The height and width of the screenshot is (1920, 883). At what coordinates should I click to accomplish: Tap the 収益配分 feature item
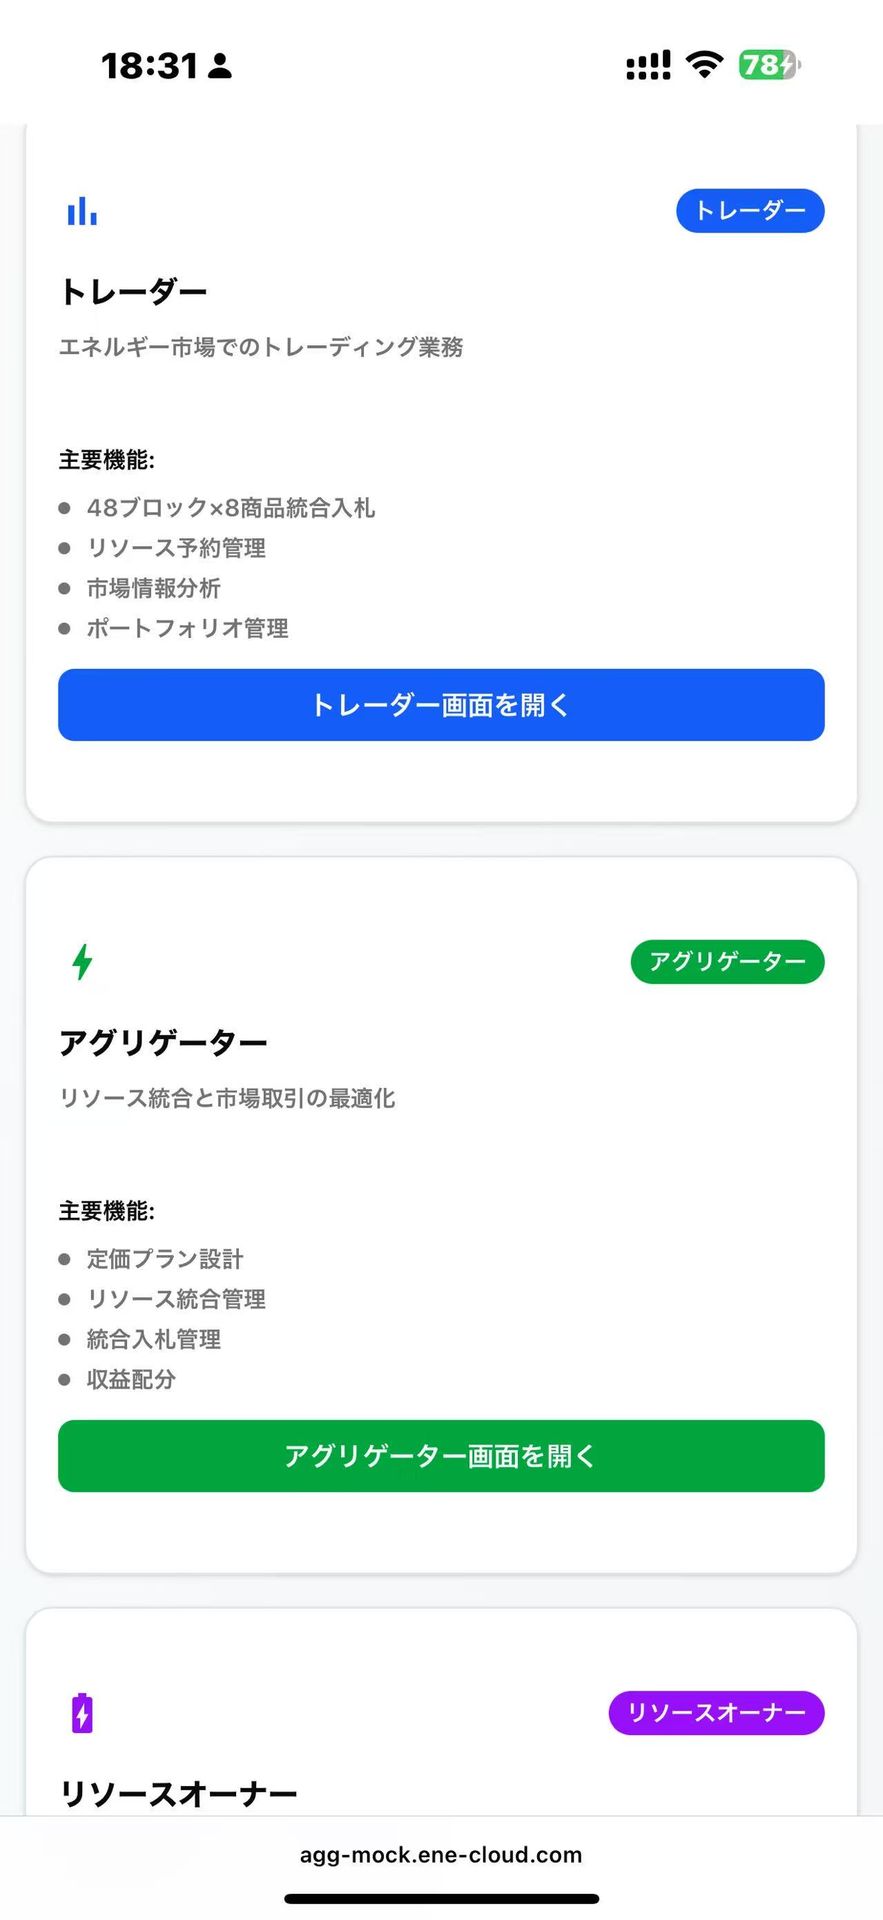[131, 1379]
